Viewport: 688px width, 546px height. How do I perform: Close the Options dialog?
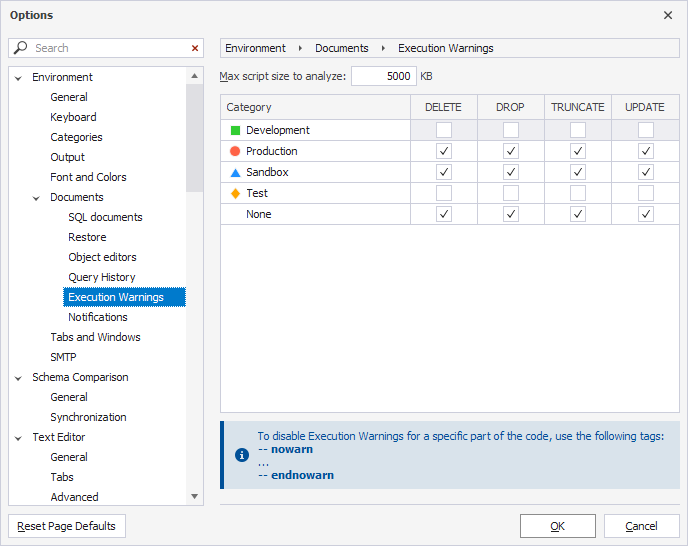[x=668, y=15]
